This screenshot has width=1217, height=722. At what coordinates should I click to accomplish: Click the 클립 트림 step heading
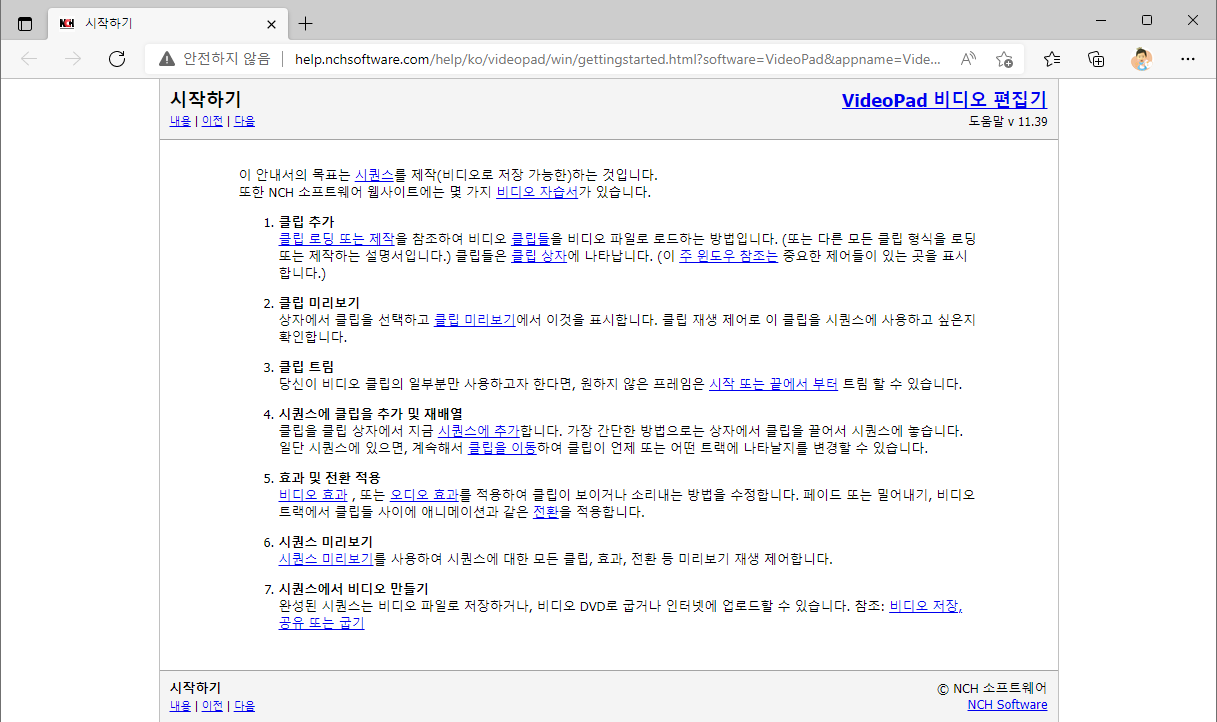click(x=307, y=367)
